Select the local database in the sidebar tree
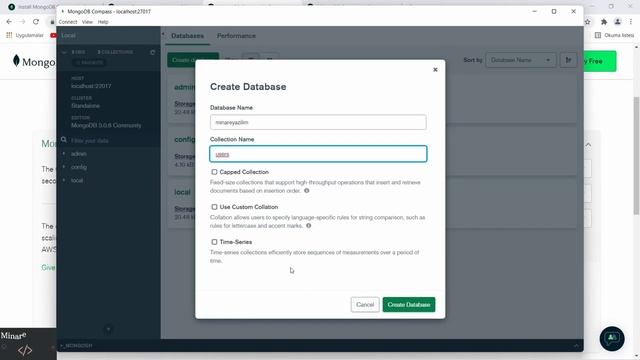Image resolution: width=640 pixels, height=360 pixels. 77,180
